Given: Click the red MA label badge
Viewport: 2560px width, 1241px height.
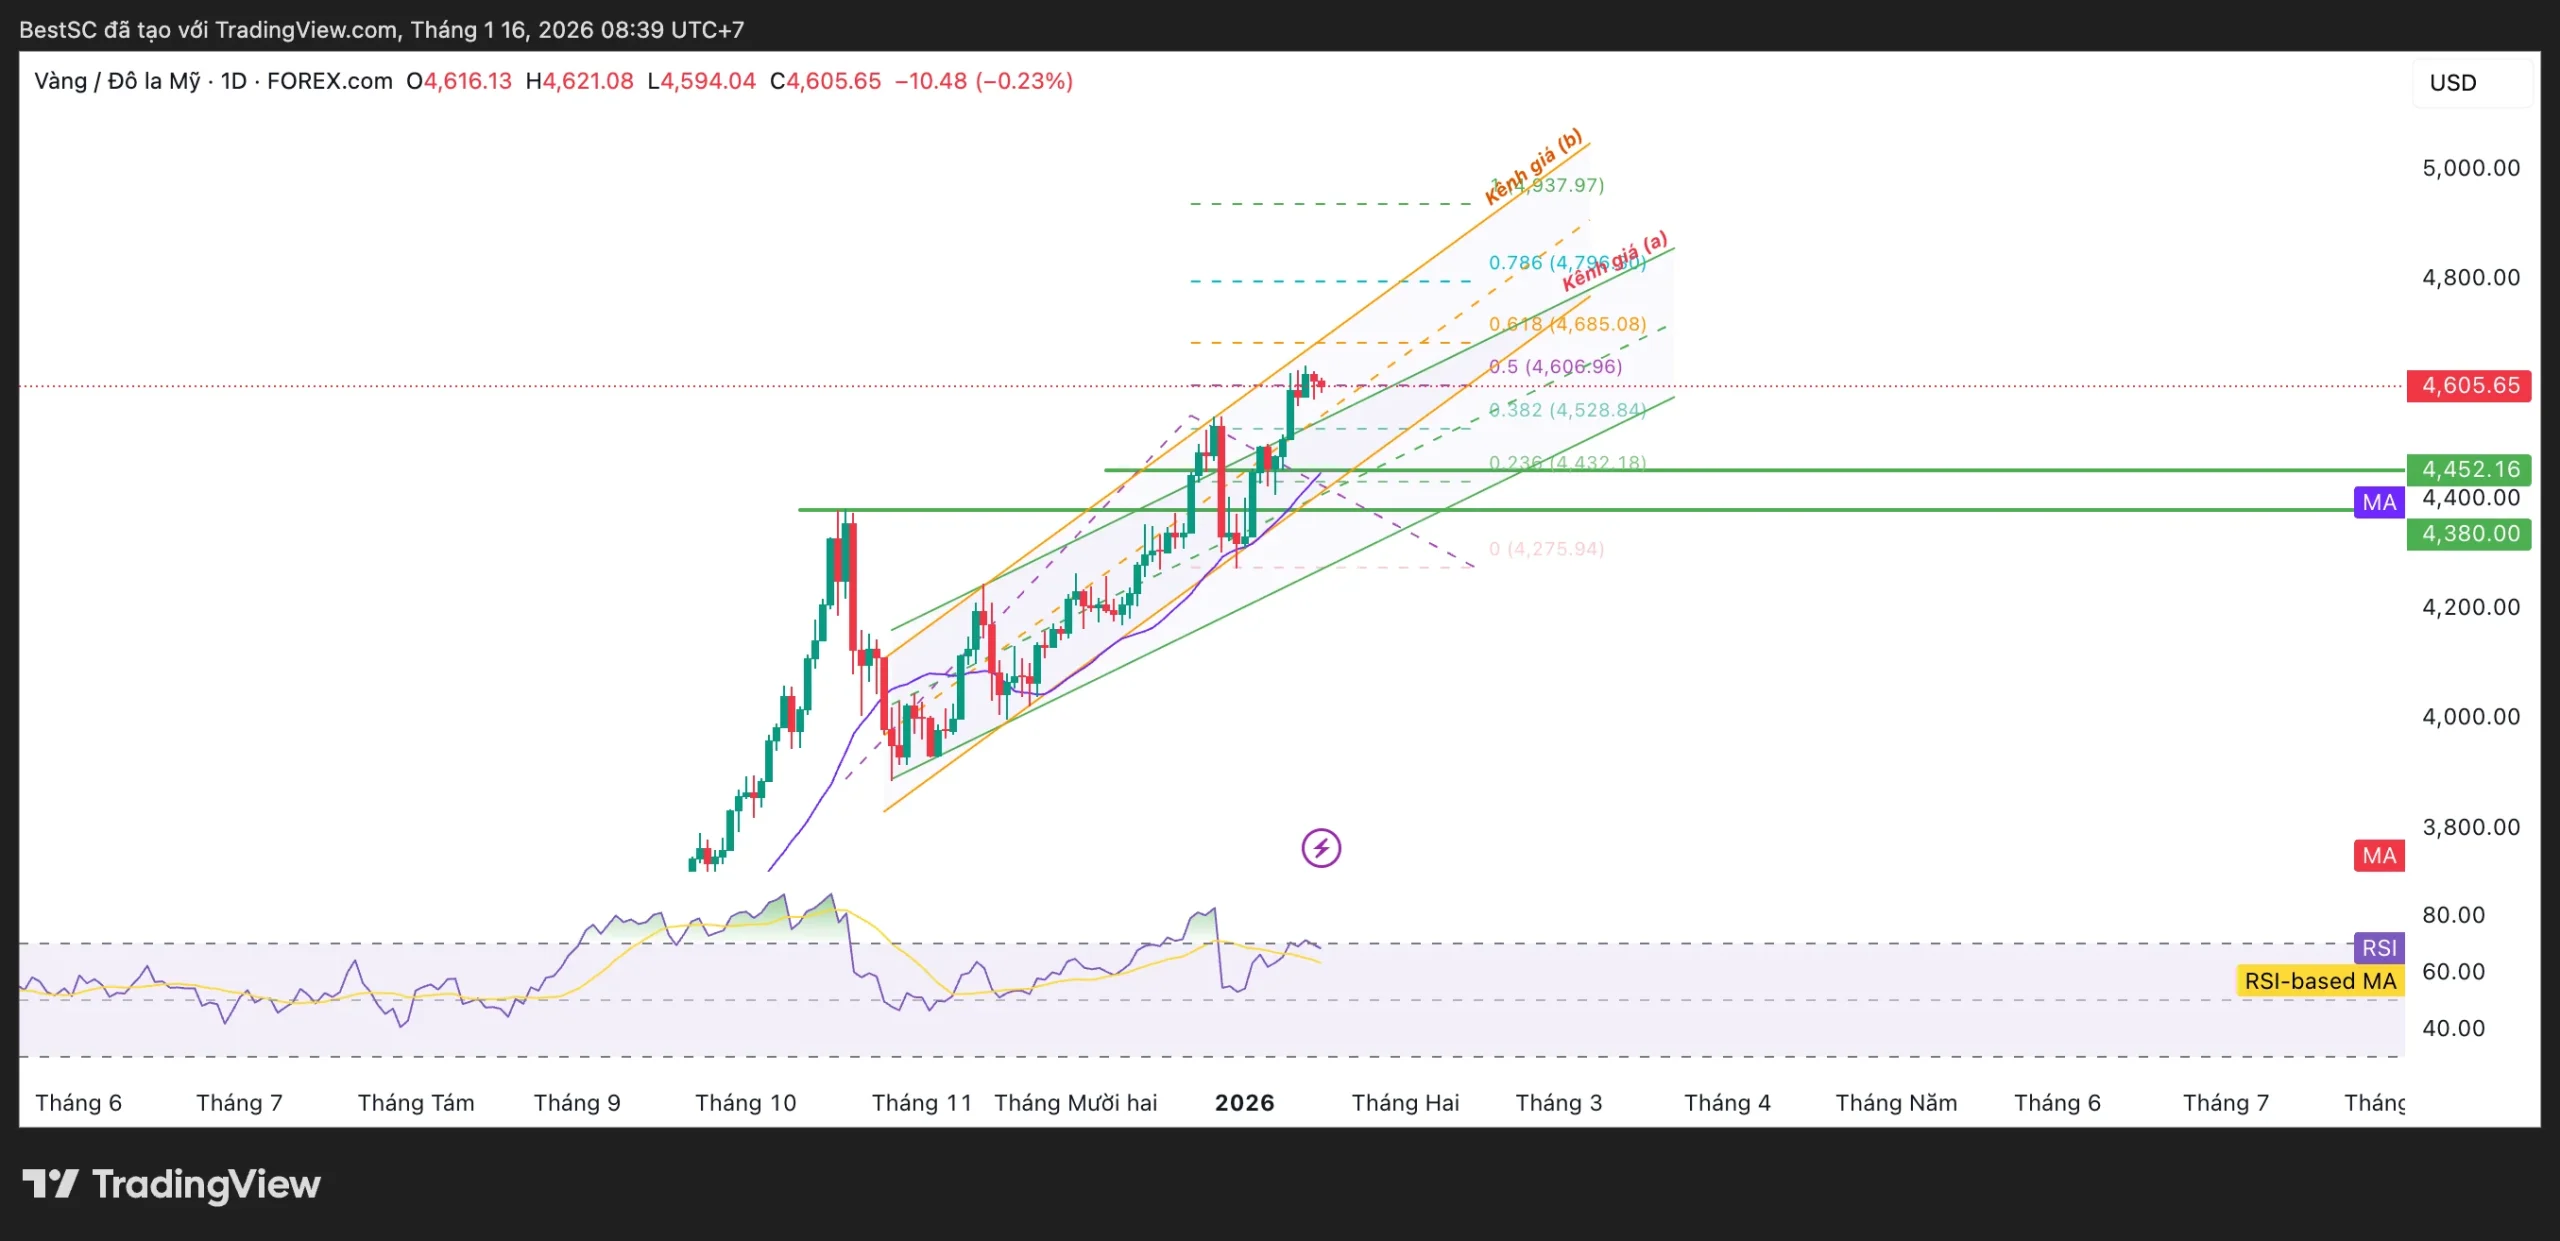Looking at the screenshot, I should click(2379, 855).
